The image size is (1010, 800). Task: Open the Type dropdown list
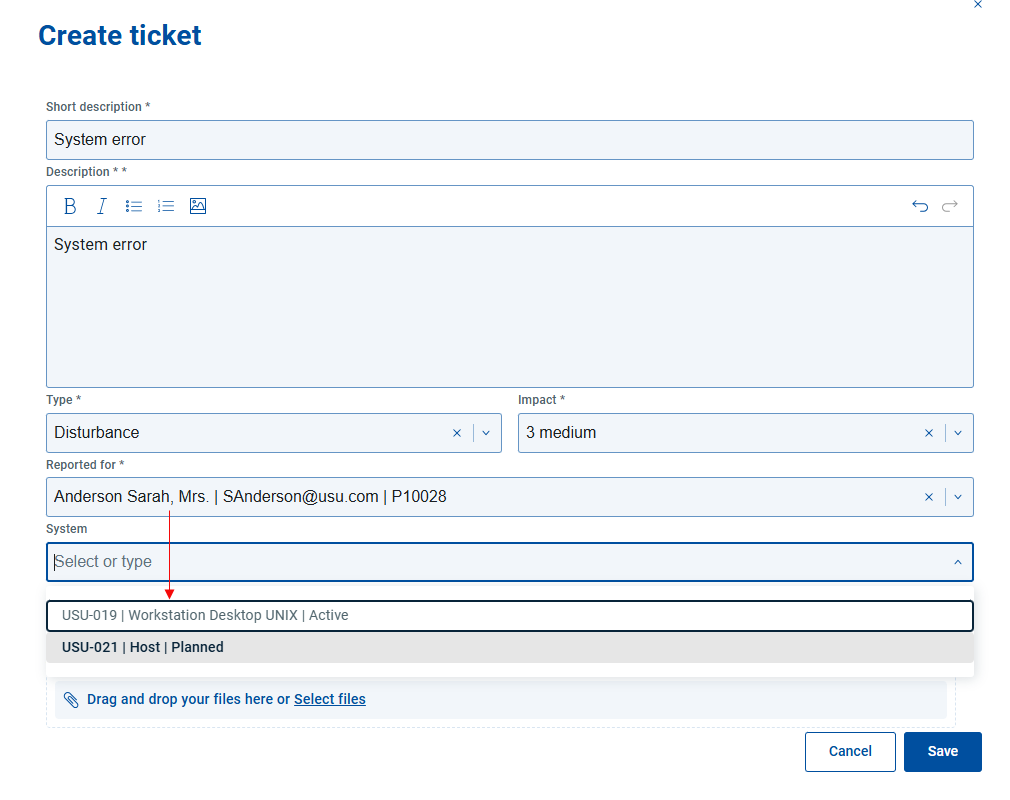click(x=486, y=433)
